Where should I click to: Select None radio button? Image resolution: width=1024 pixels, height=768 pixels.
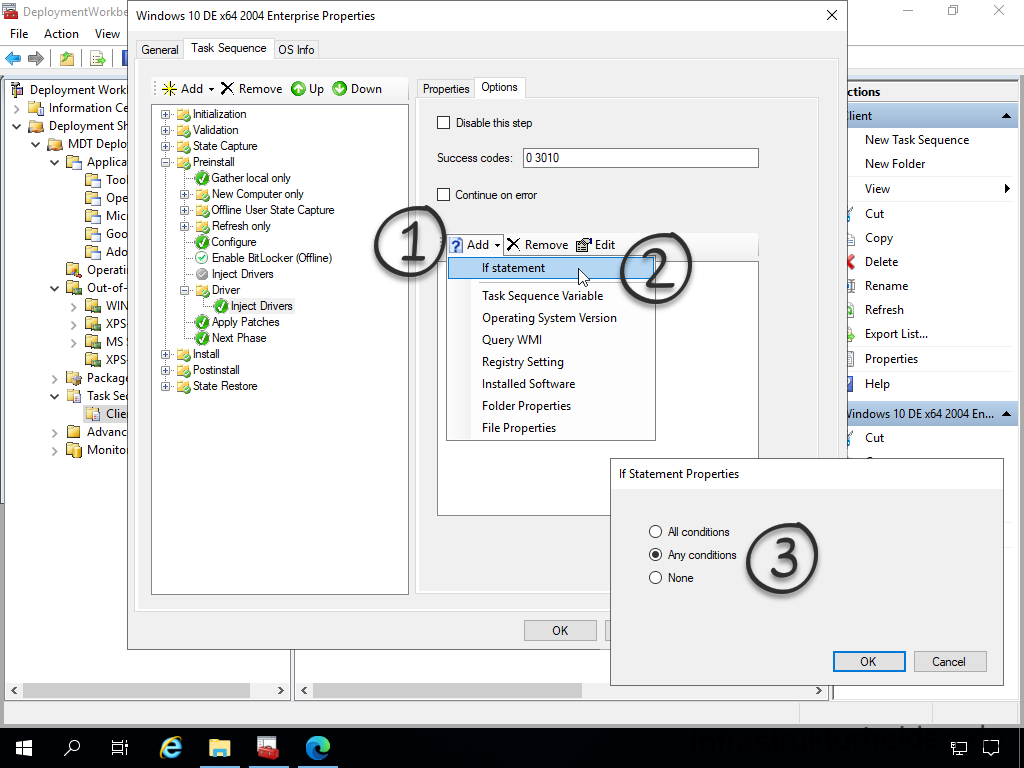coord(655,577)
